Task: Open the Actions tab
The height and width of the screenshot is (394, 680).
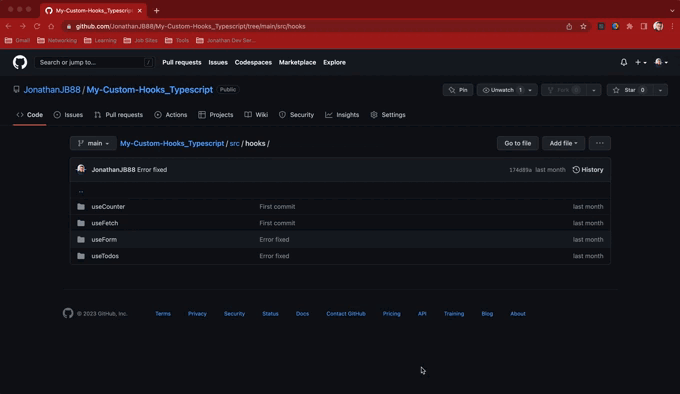Action: point(171,115)
